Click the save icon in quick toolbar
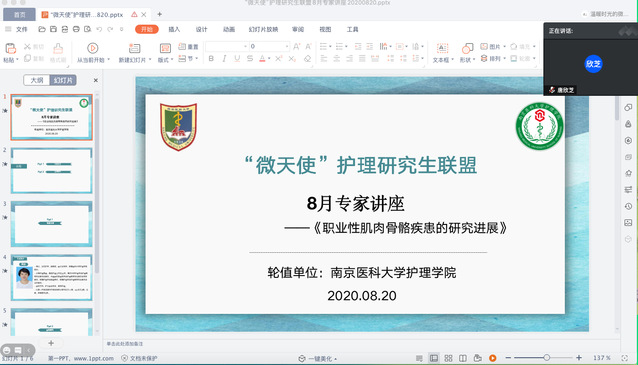This screenshot has height=365, width=638. coord(53,29)
